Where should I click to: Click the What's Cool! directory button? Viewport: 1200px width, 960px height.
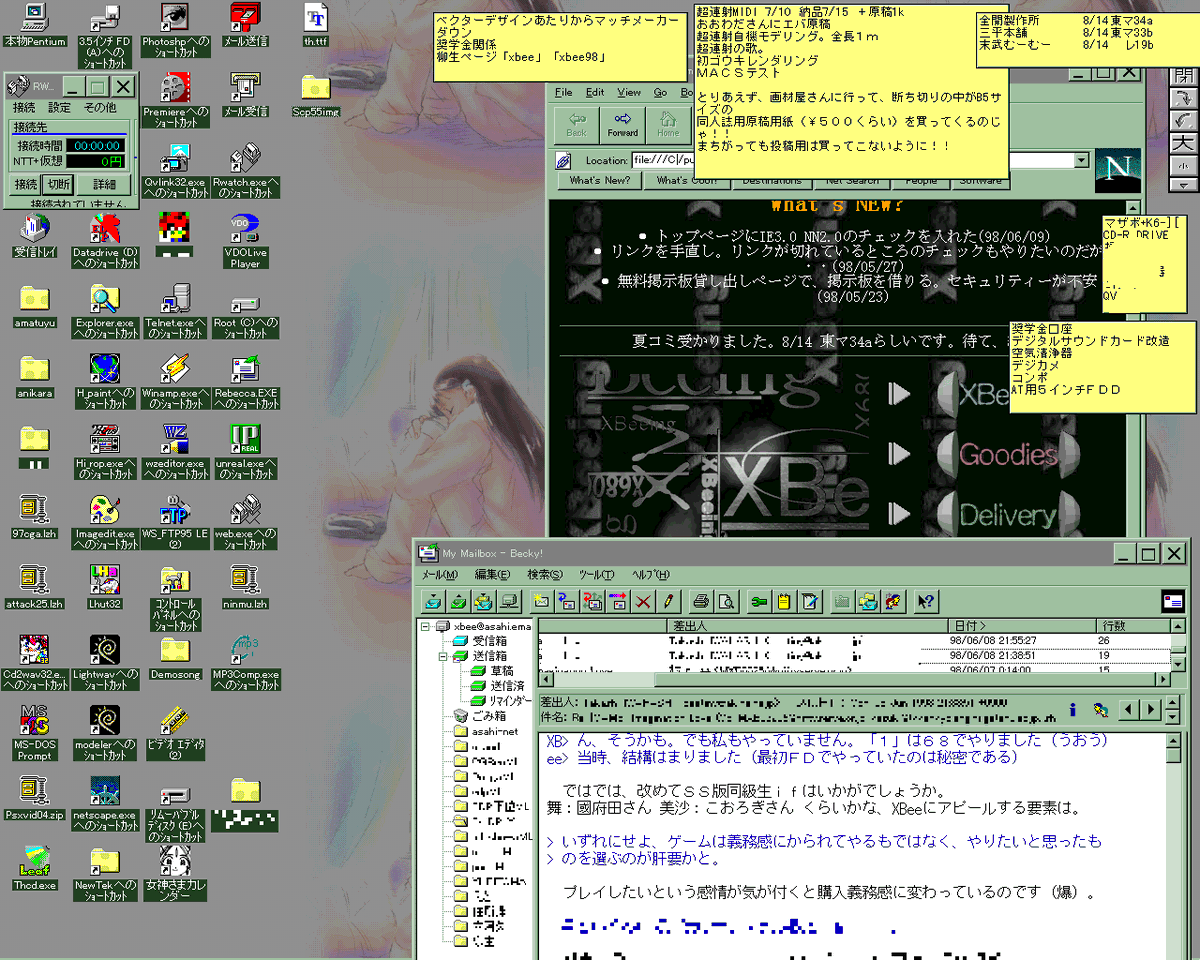[x=686, y=181]
